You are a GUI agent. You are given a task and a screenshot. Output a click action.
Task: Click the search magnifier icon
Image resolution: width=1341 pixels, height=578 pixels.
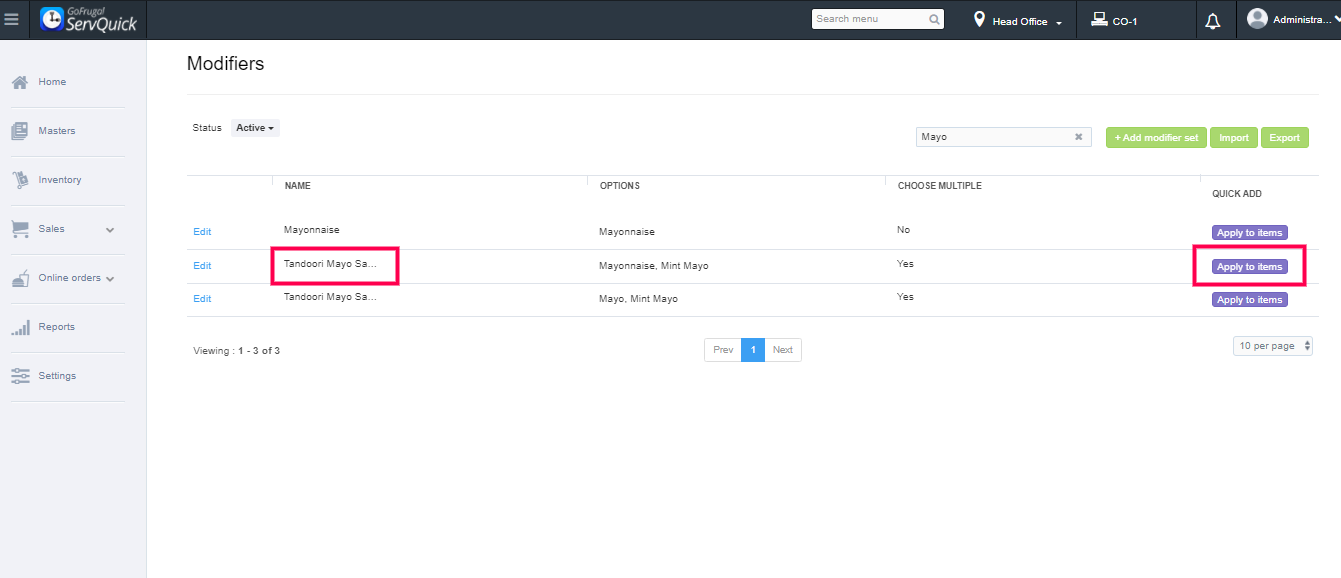[934, 19]
